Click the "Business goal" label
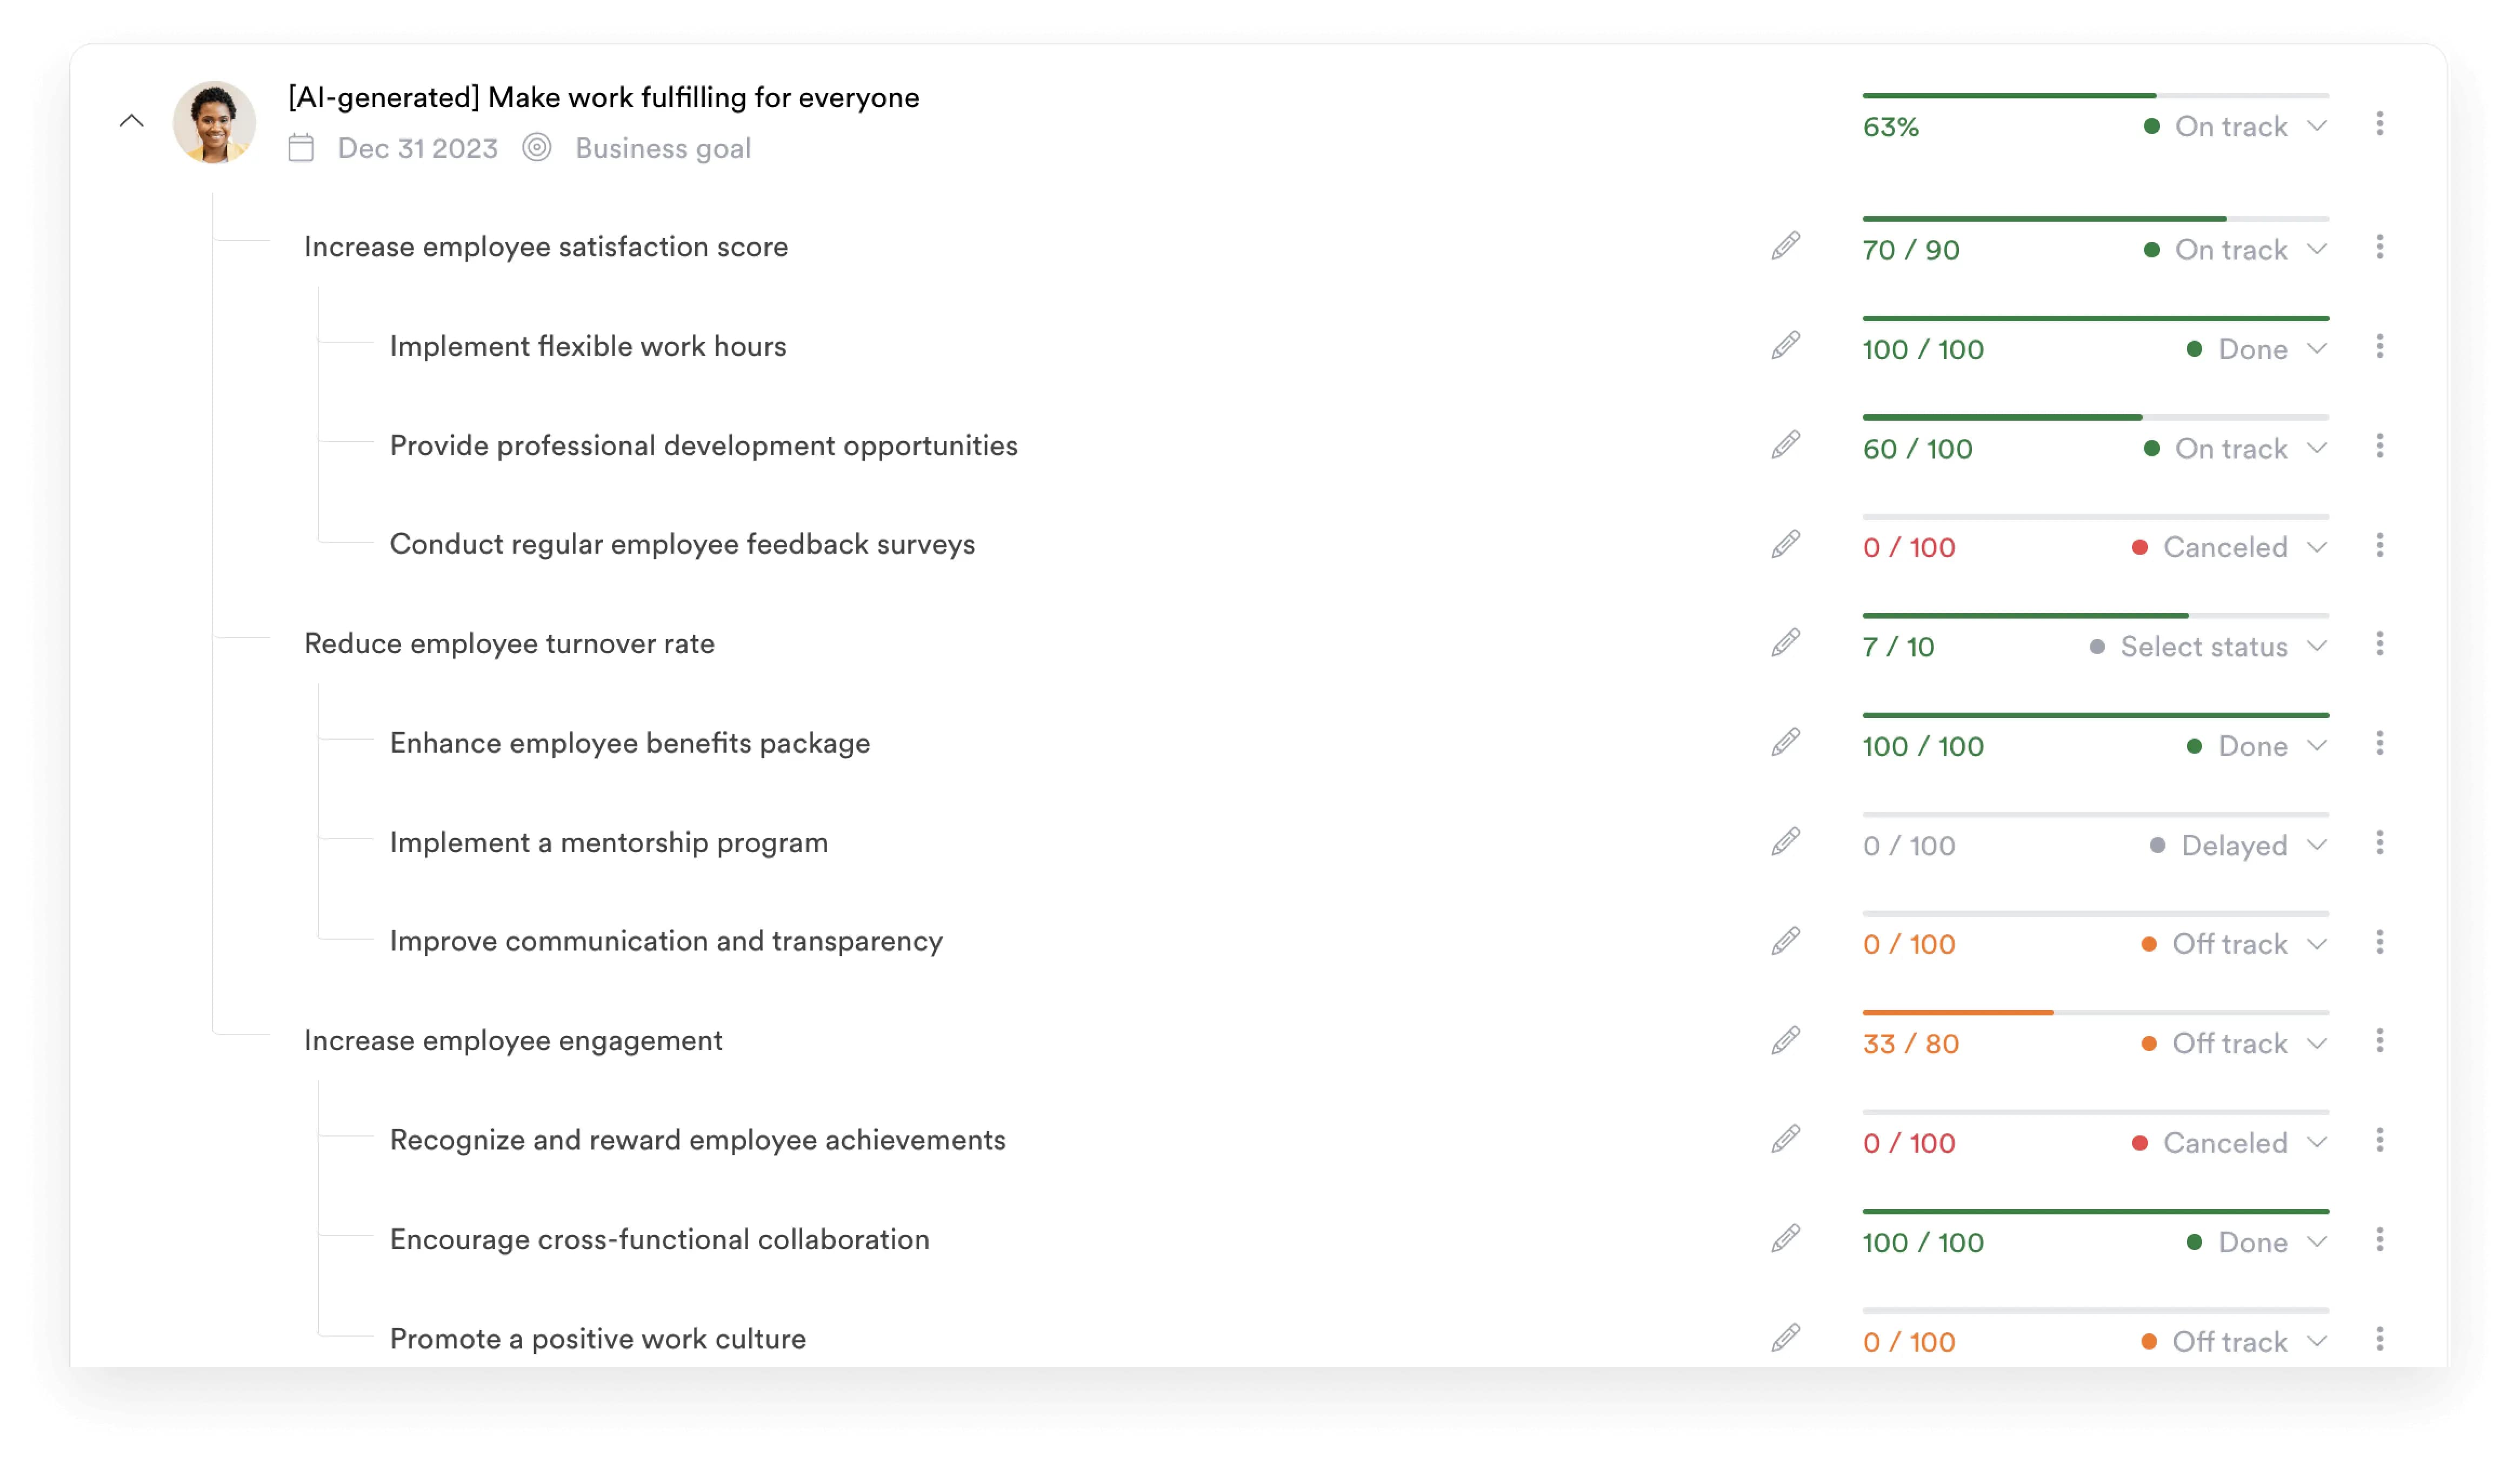 [x=663, y=147]
